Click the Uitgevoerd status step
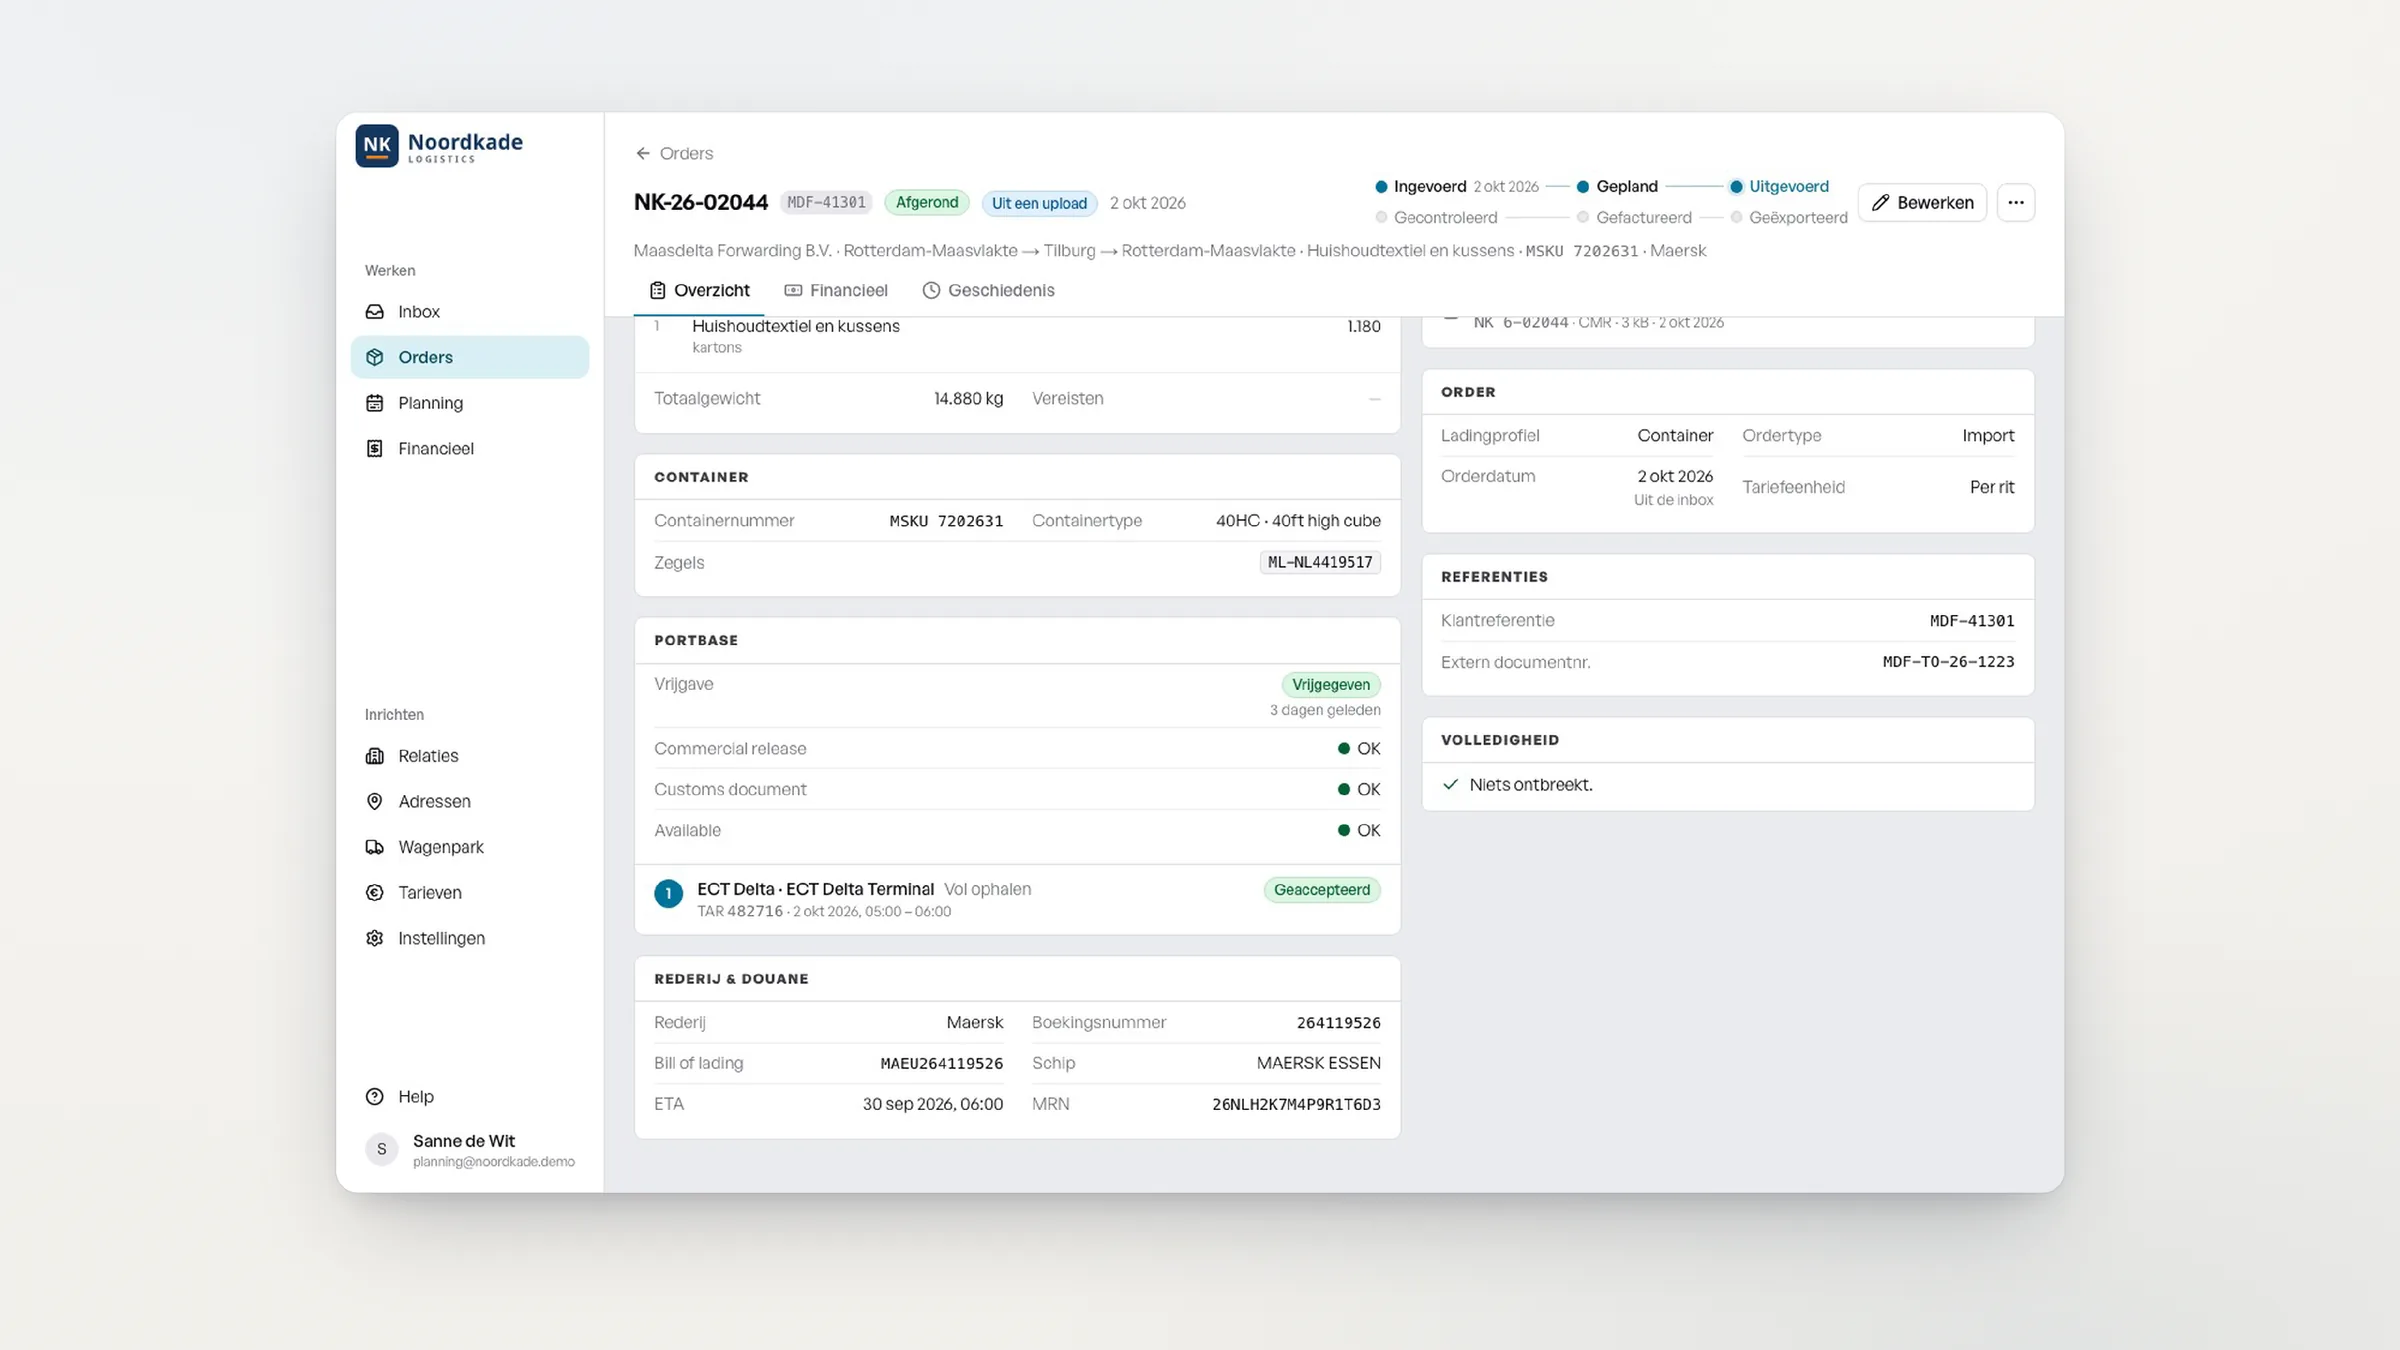This screenshot has width=2400, height=1350. (1779, 187)
